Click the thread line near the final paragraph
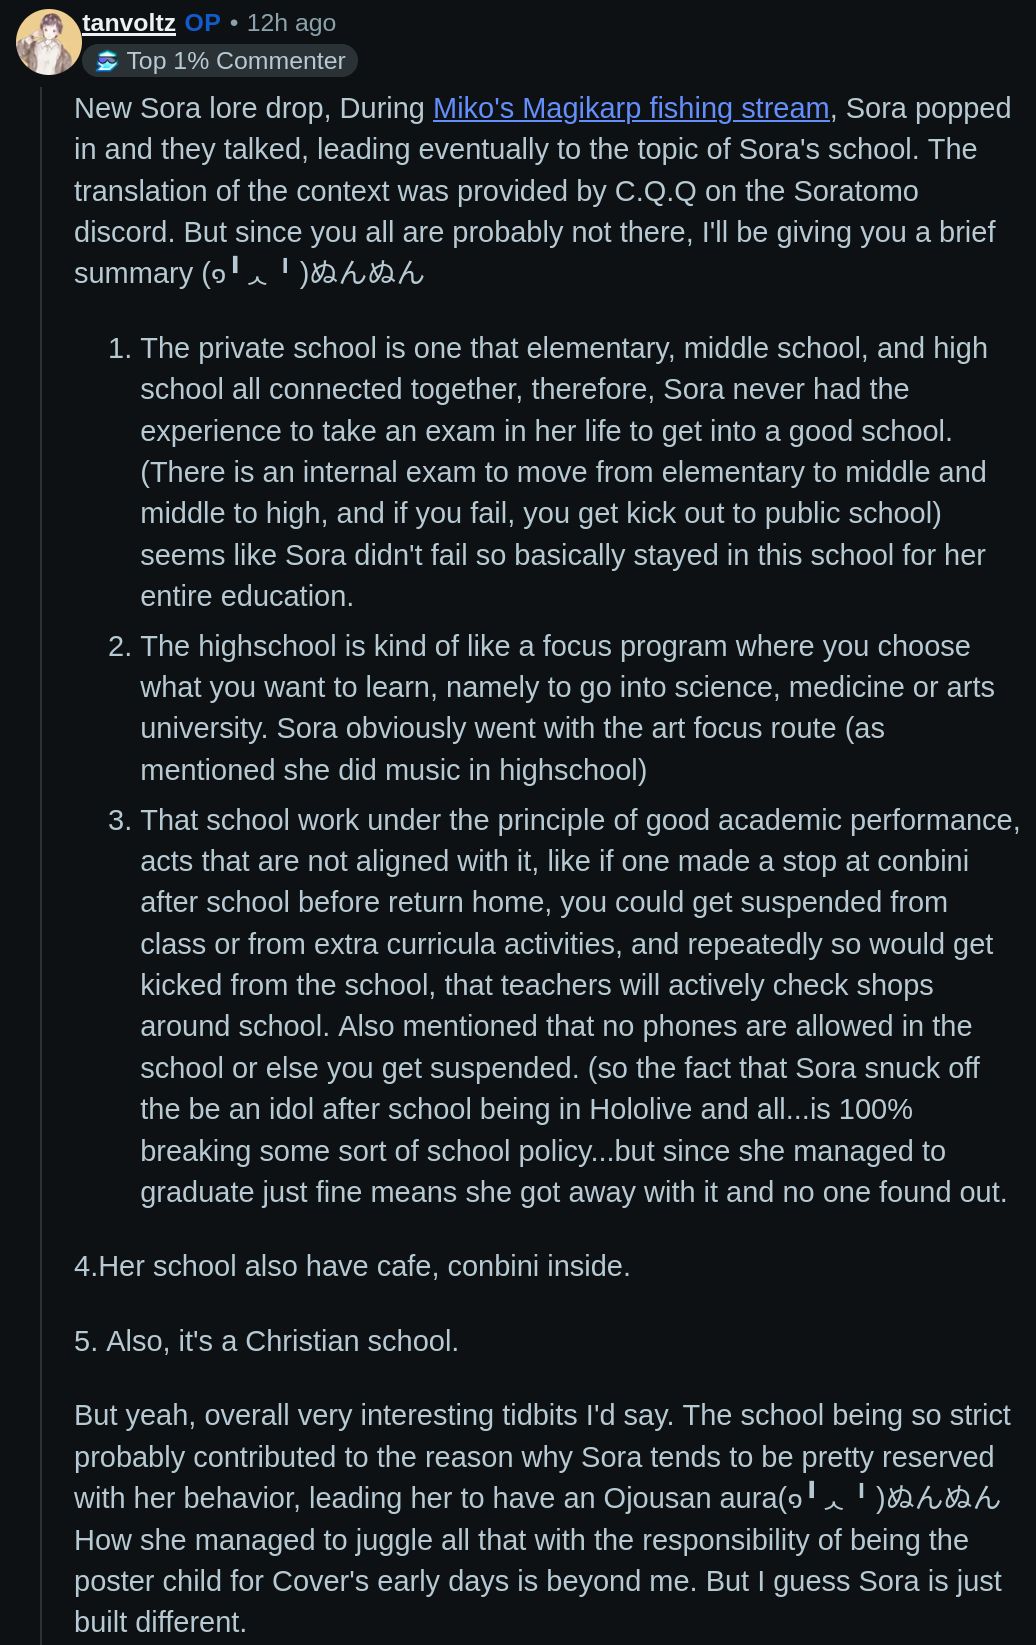The image size is (1036, 1645). click(41, 1520)
